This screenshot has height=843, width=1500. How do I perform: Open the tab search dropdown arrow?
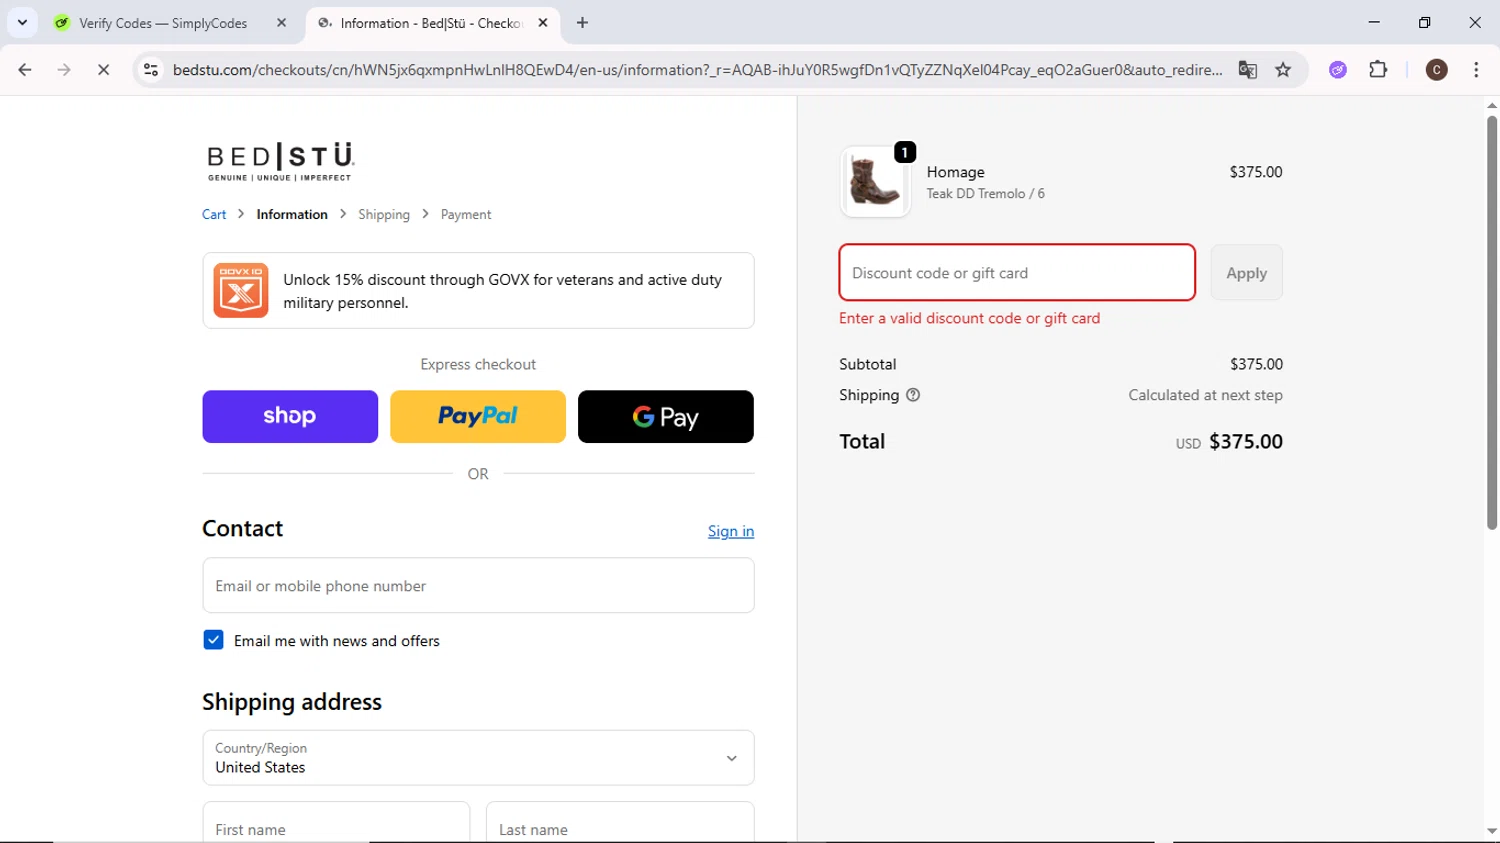22,22
